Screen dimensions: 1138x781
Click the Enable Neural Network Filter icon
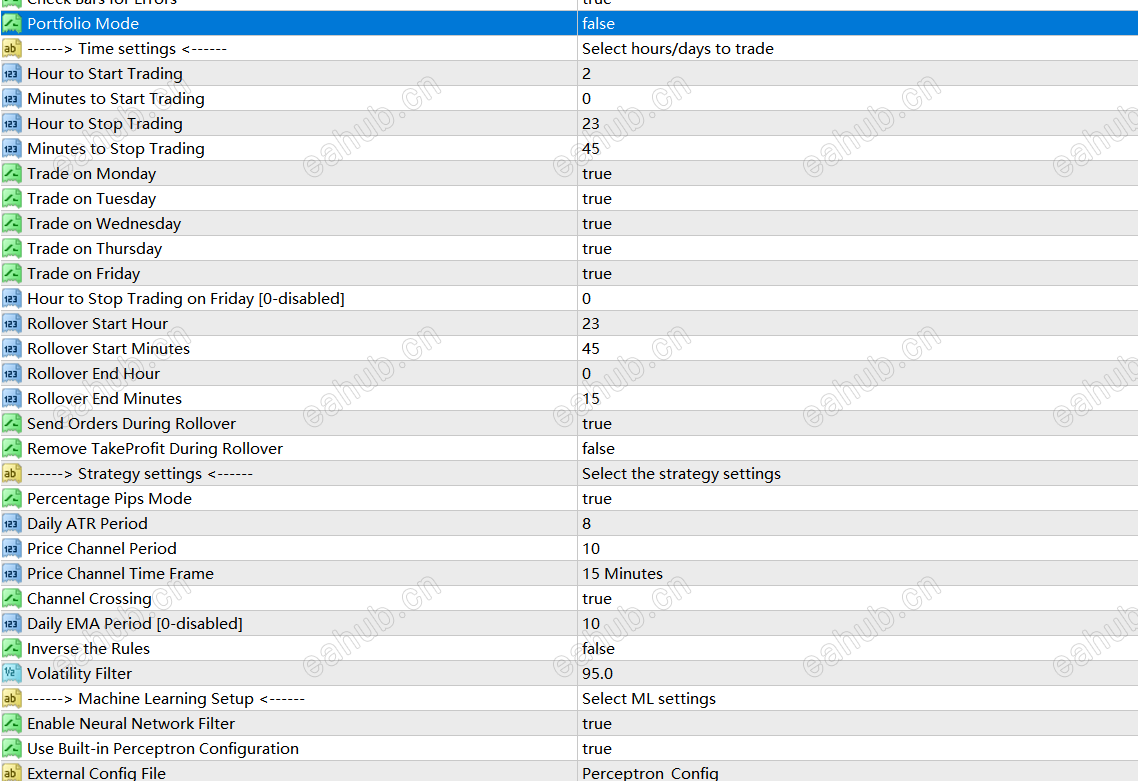(x=12, y=724)
